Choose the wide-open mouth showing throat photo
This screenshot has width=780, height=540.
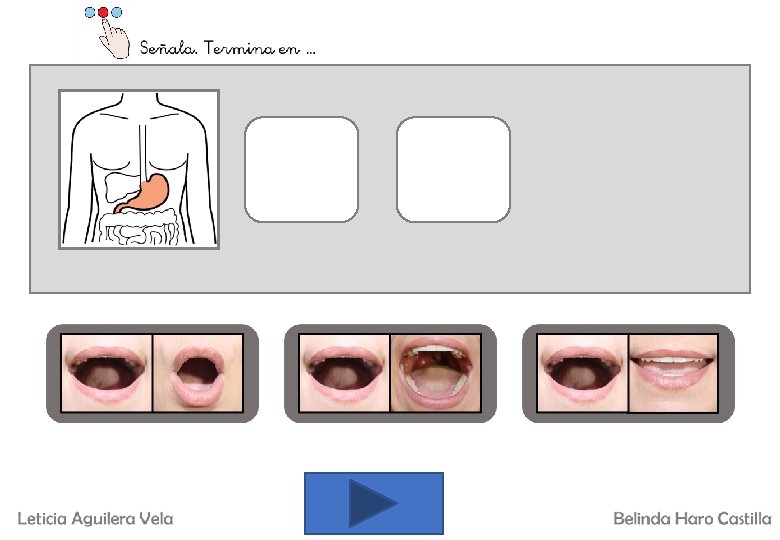(x=436, y=373)
